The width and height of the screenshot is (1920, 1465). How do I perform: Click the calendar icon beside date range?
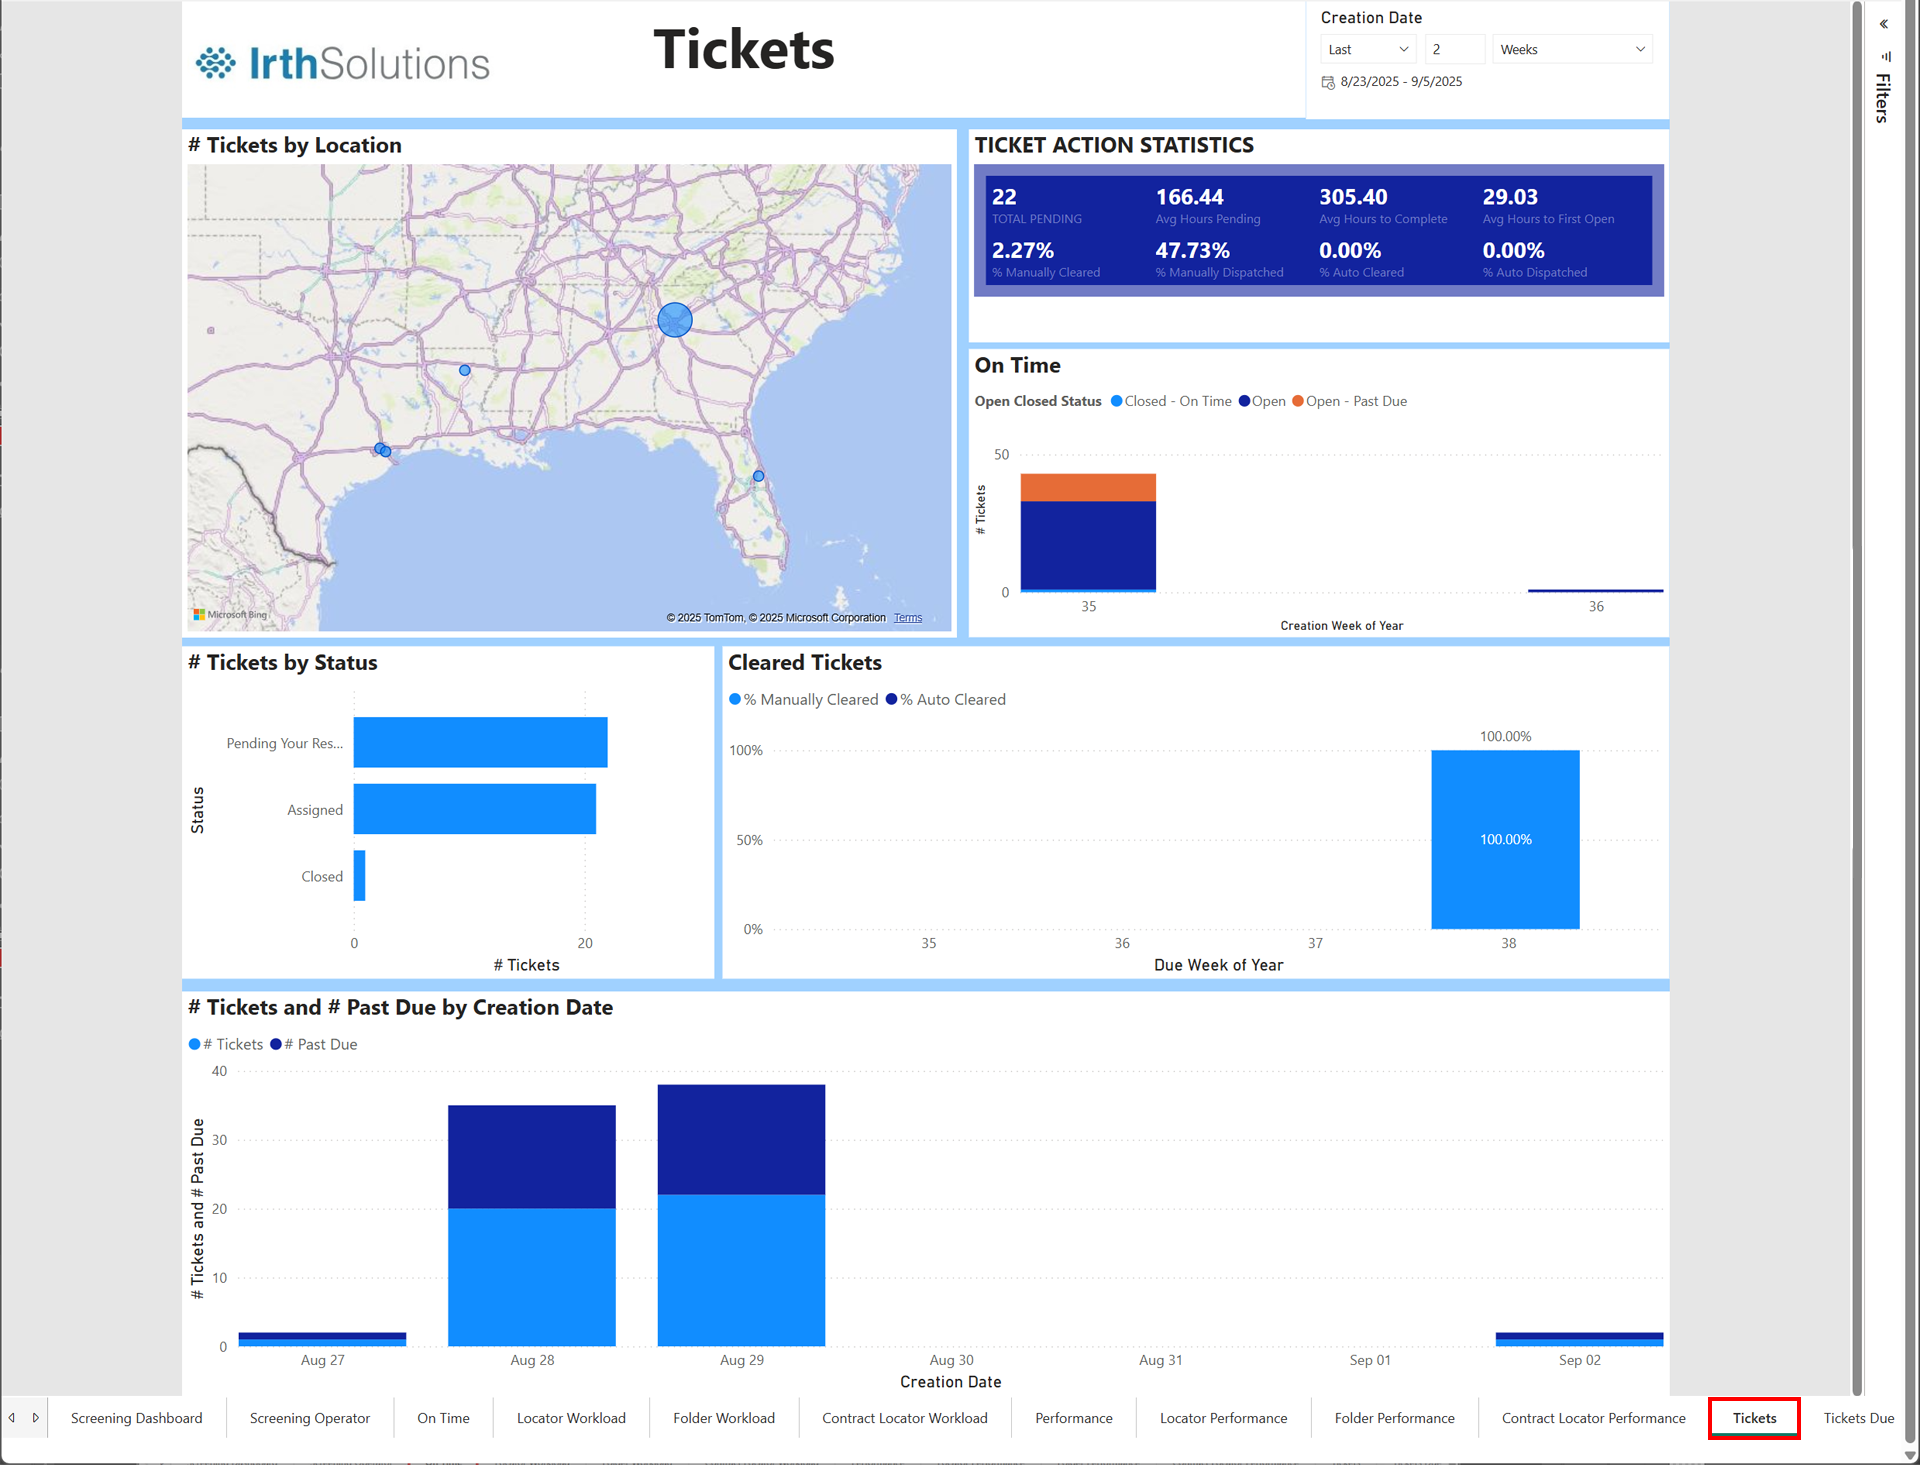click(1328, 82)
